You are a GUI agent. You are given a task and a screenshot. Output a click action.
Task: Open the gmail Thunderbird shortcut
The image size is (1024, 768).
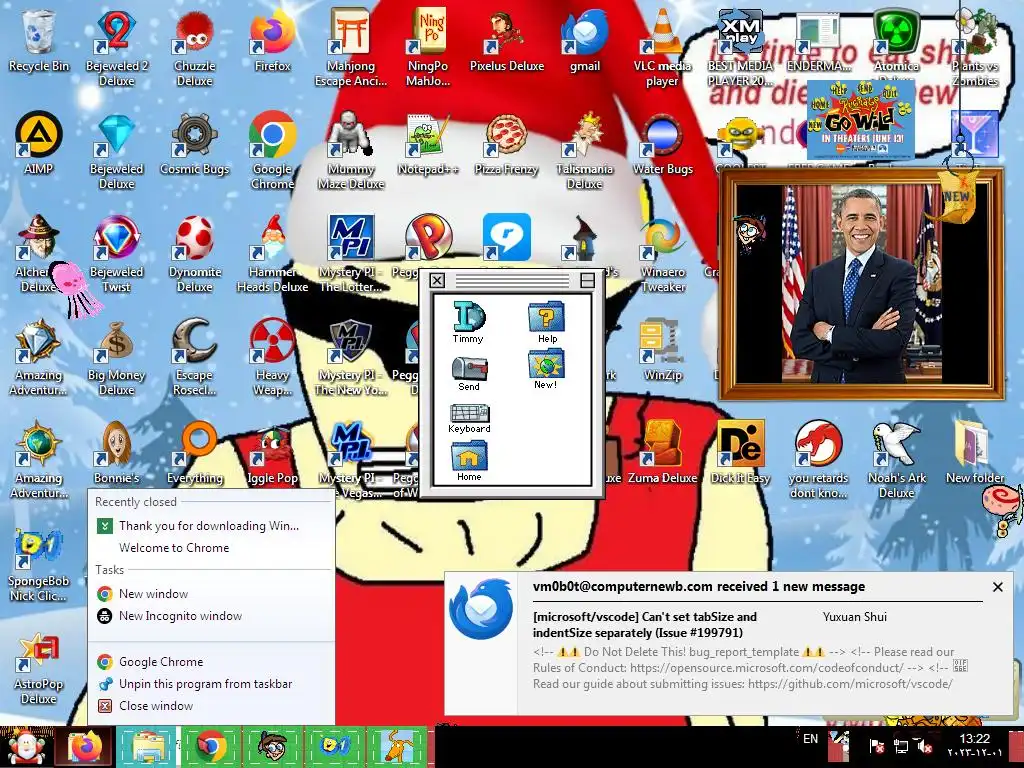point(584,39)
